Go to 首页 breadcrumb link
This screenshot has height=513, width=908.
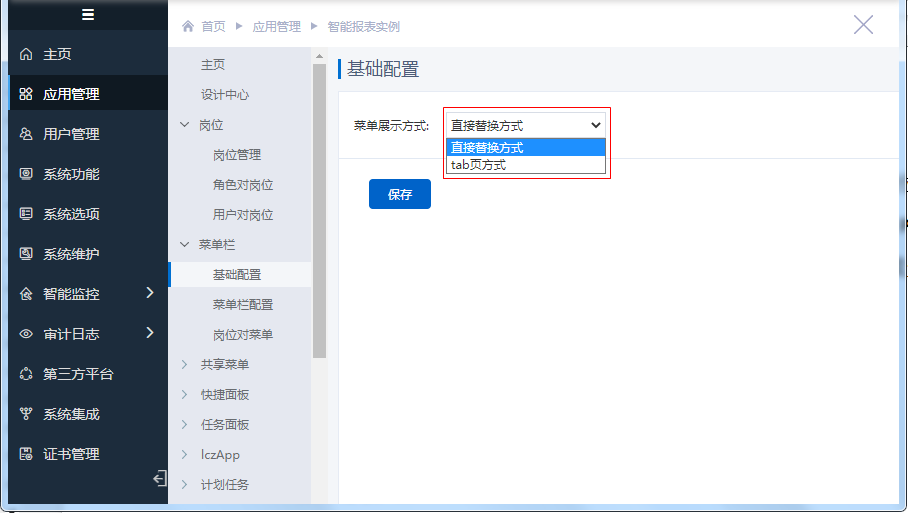click(213, 27)
